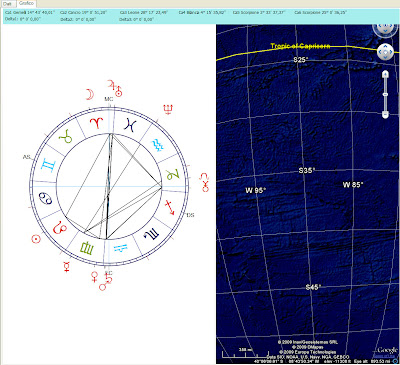Click the Sagittarius arrow glyph

170,207
